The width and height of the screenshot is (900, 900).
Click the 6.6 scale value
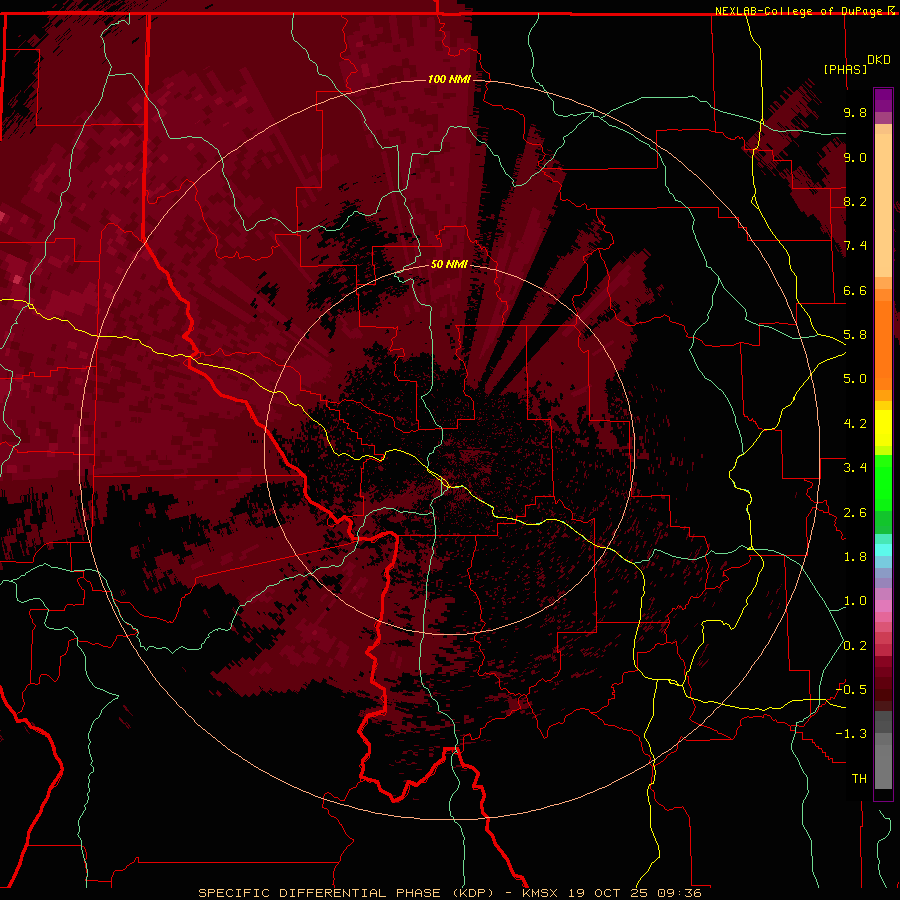click(x=855, y=290)
